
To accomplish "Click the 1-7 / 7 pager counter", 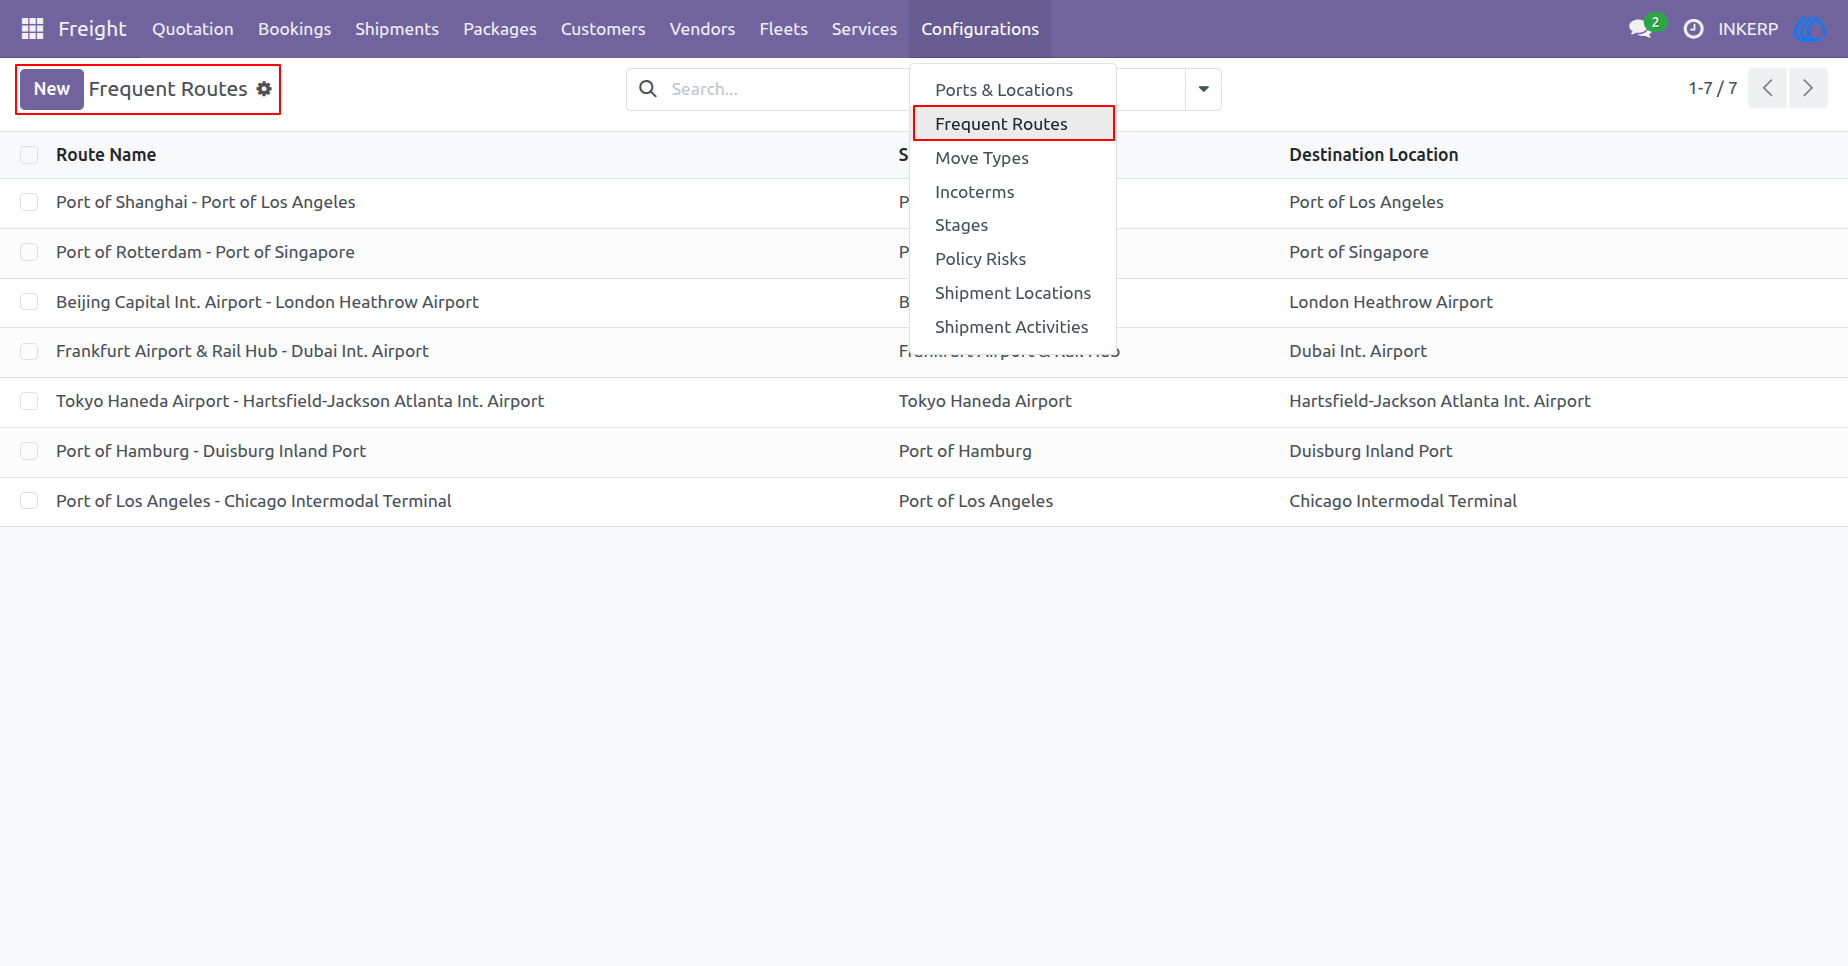I will (1713, 88).
